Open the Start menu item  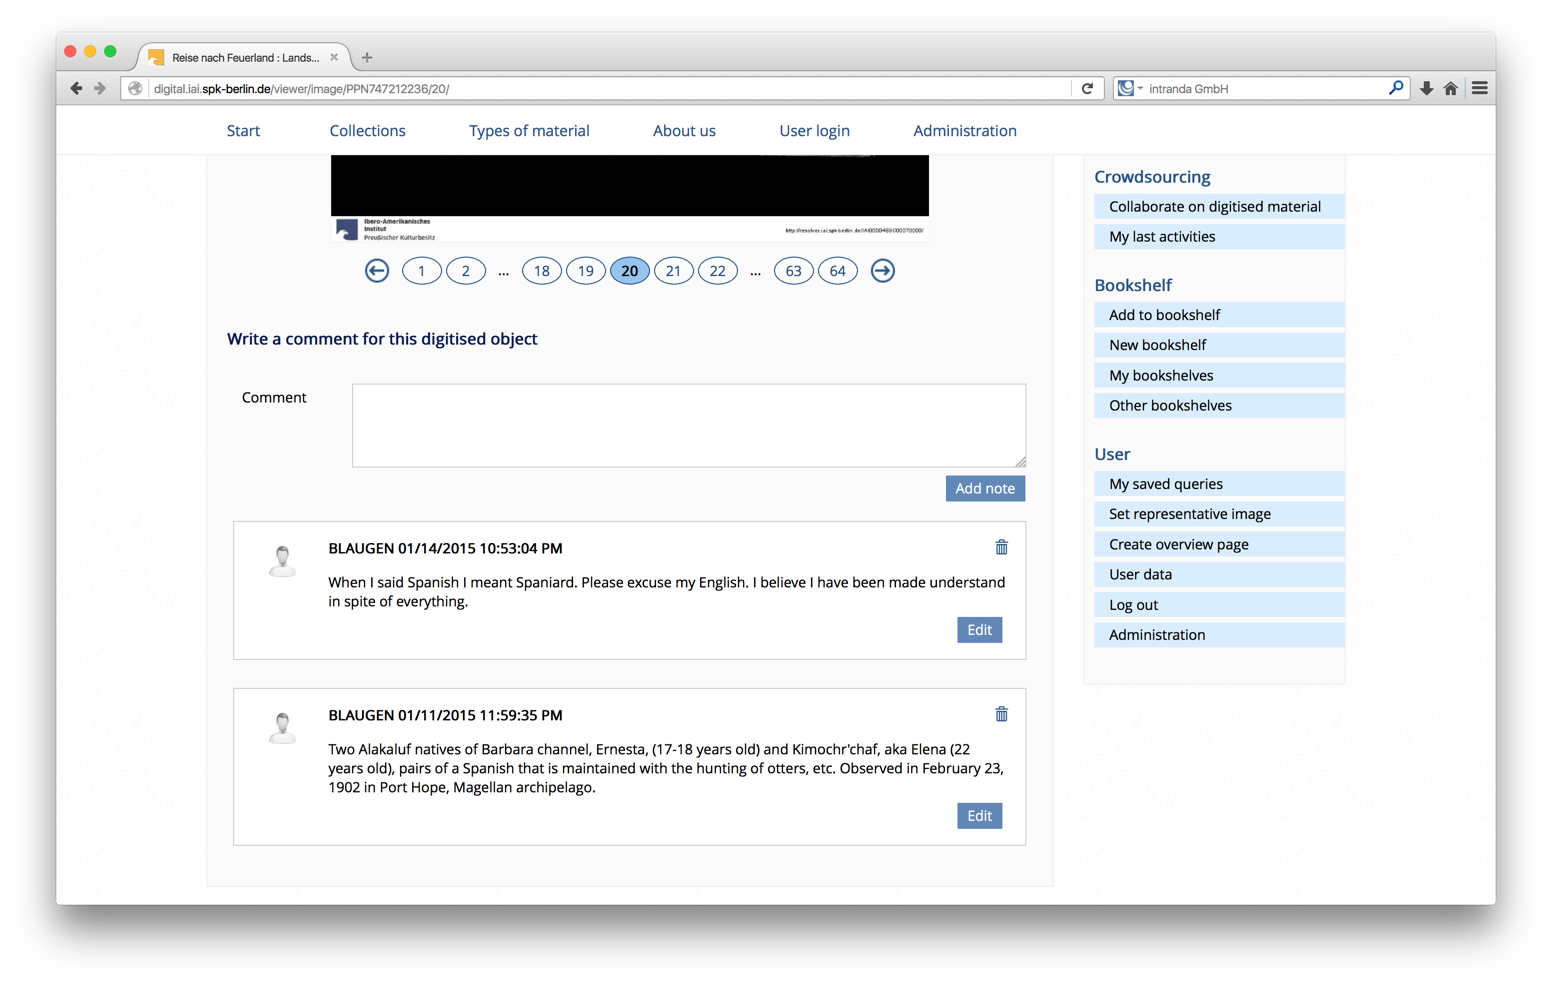click(243, 131)
